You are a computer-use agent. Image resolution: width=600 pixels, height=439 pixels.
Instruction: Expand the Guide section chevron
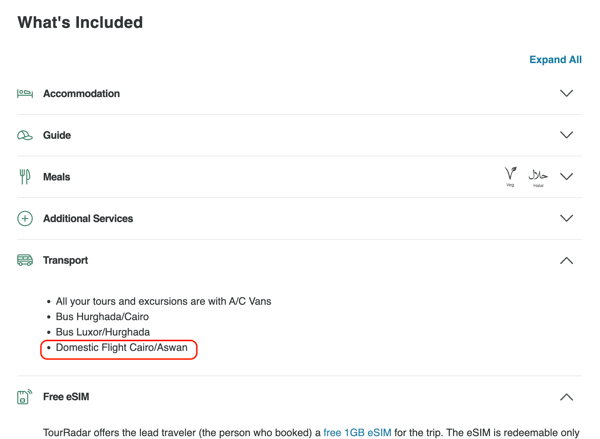tap(566, 135)
